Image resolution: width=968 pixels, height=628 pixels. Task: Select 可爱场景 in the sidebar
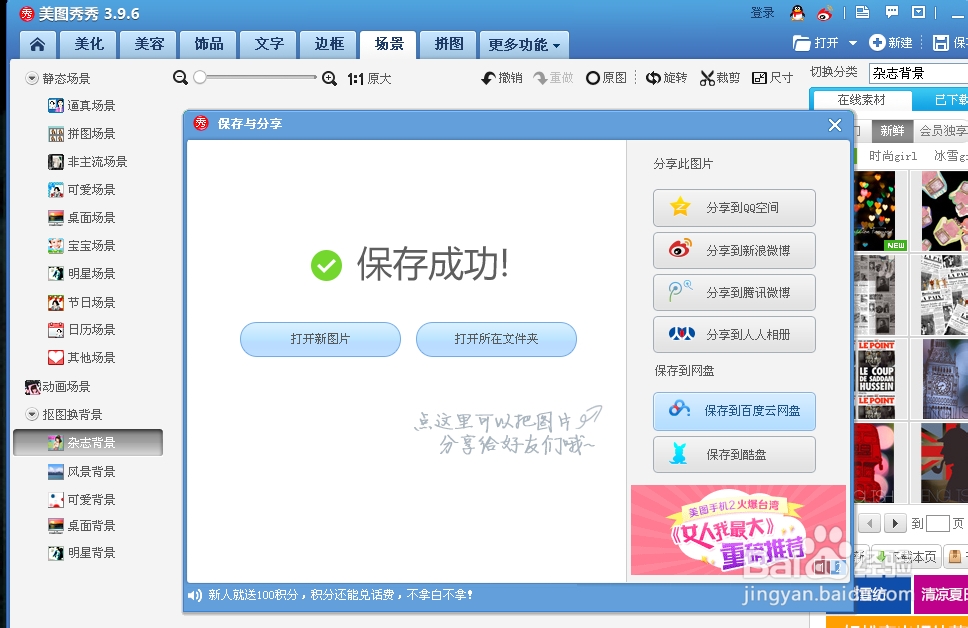pyautogui.click(x=81, y=190)
